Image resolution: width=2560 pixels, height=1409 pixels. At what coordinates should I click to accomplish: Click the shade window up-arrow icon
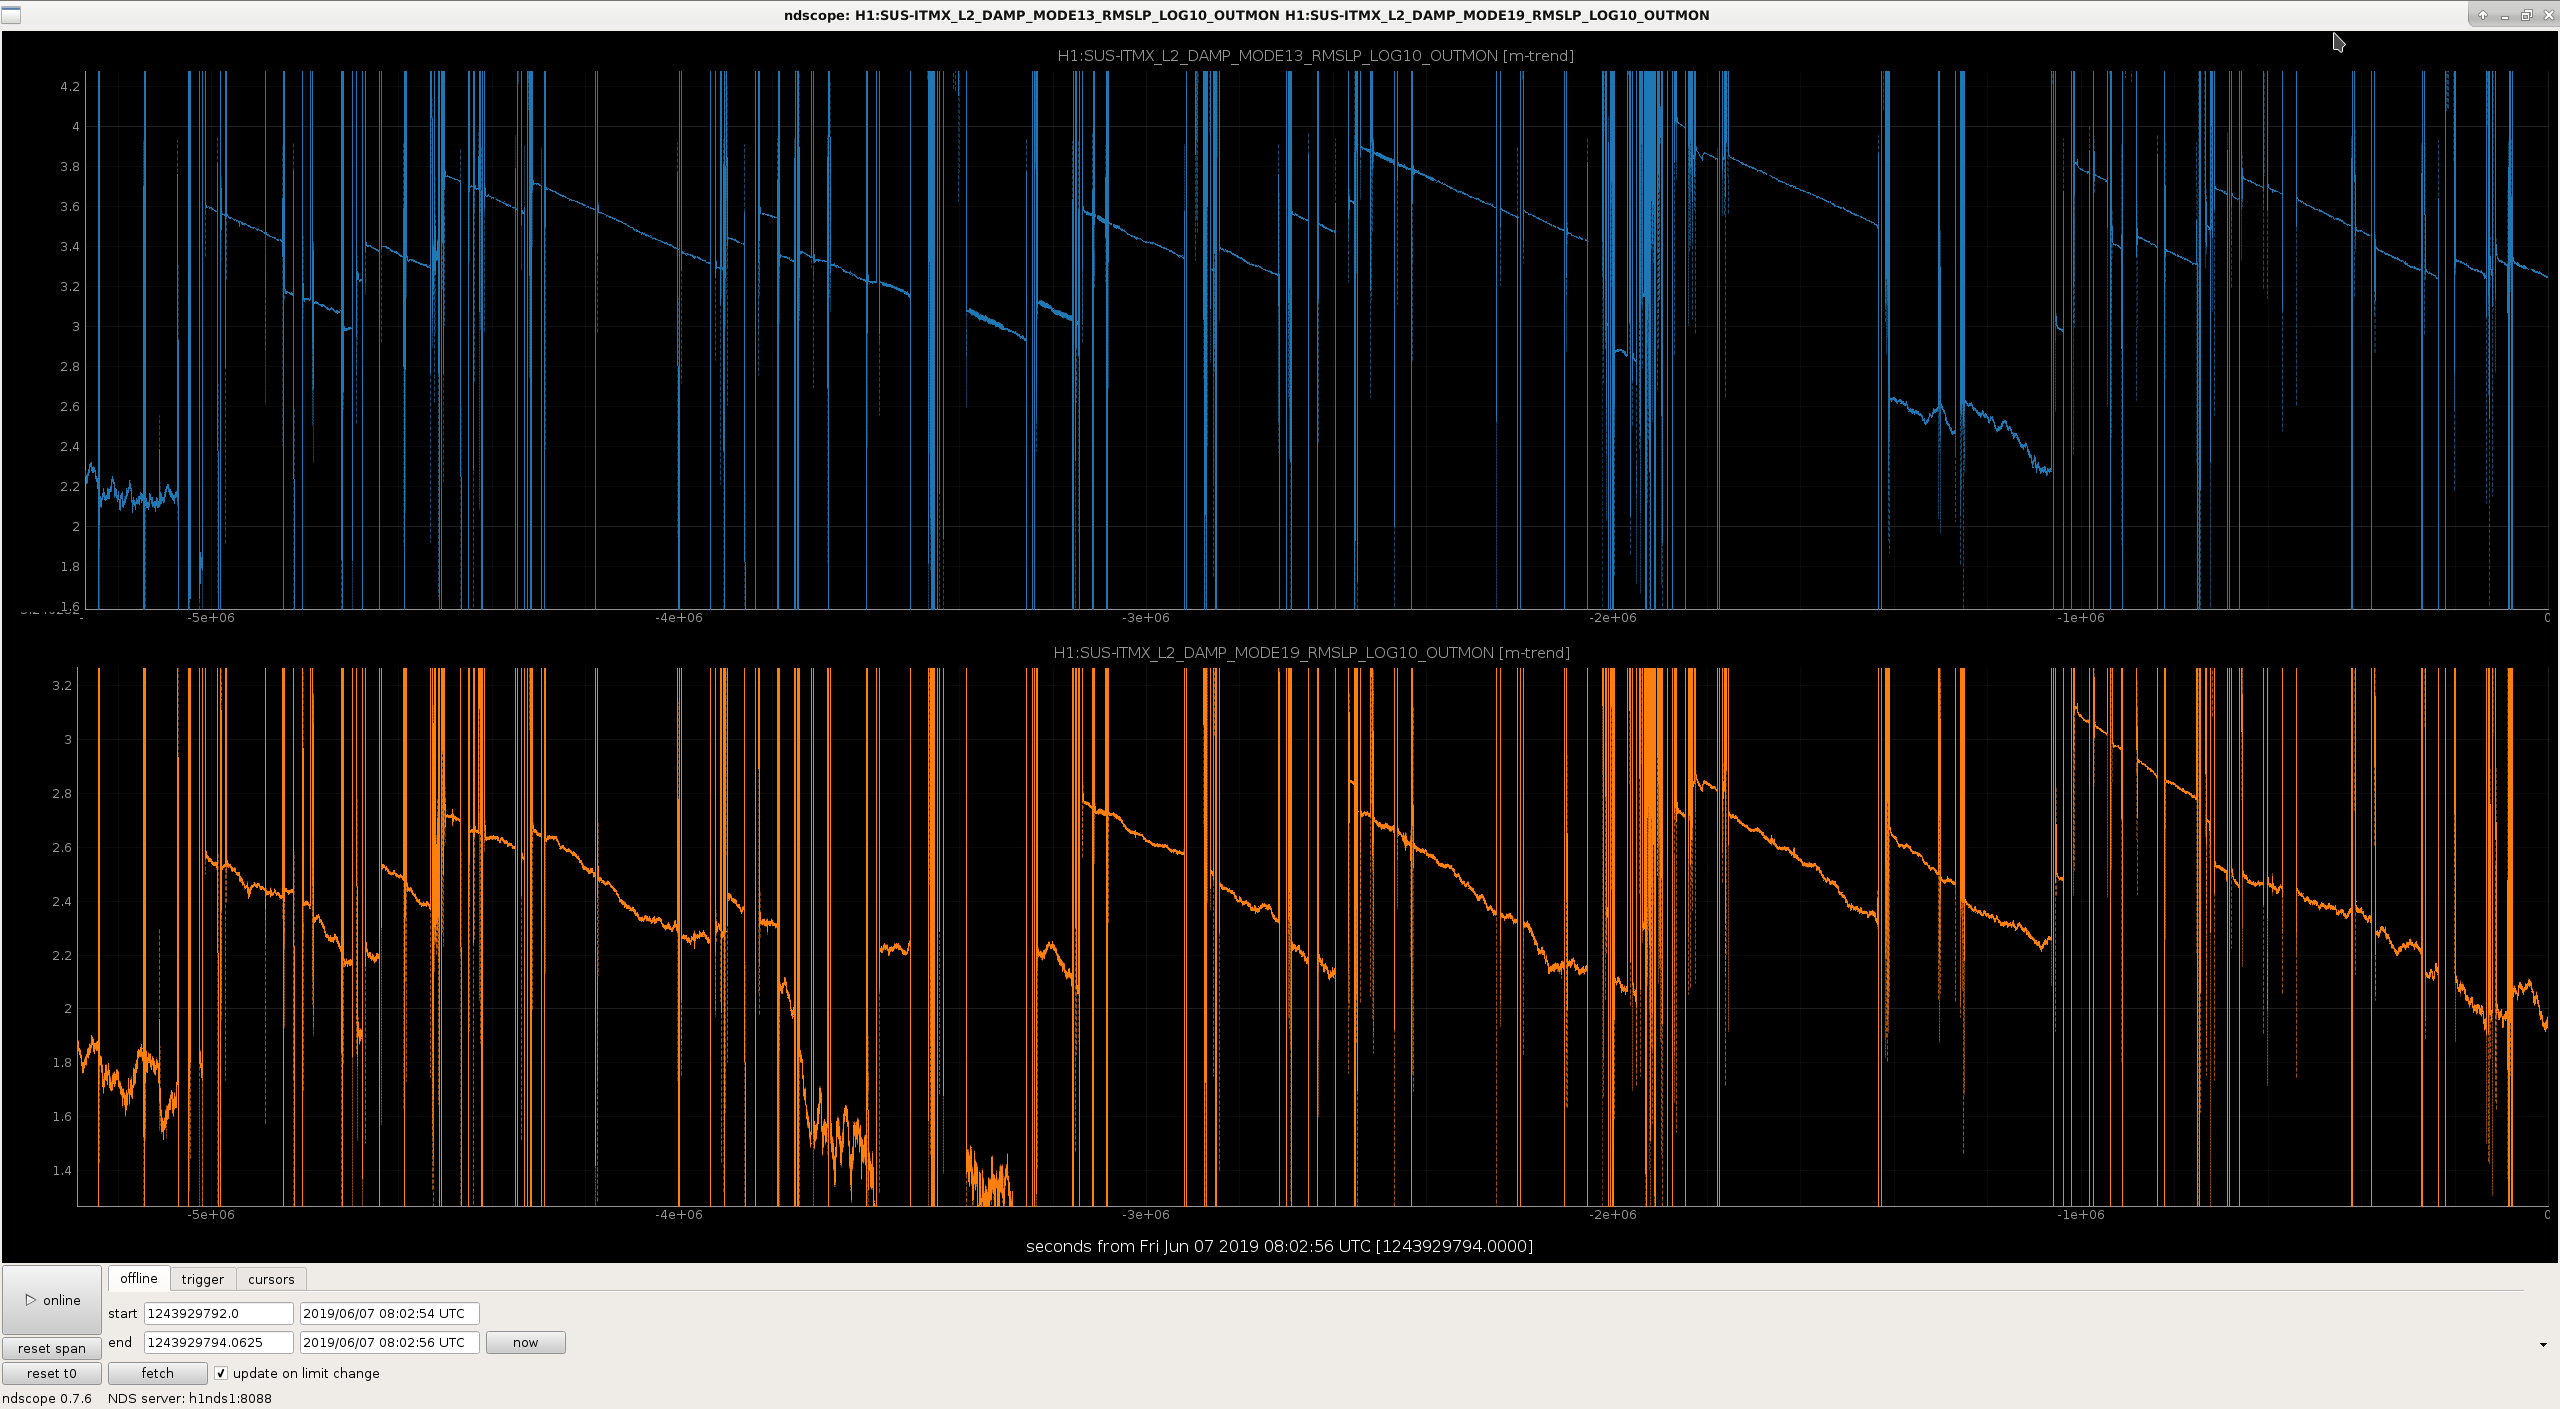pos(2482,15)
